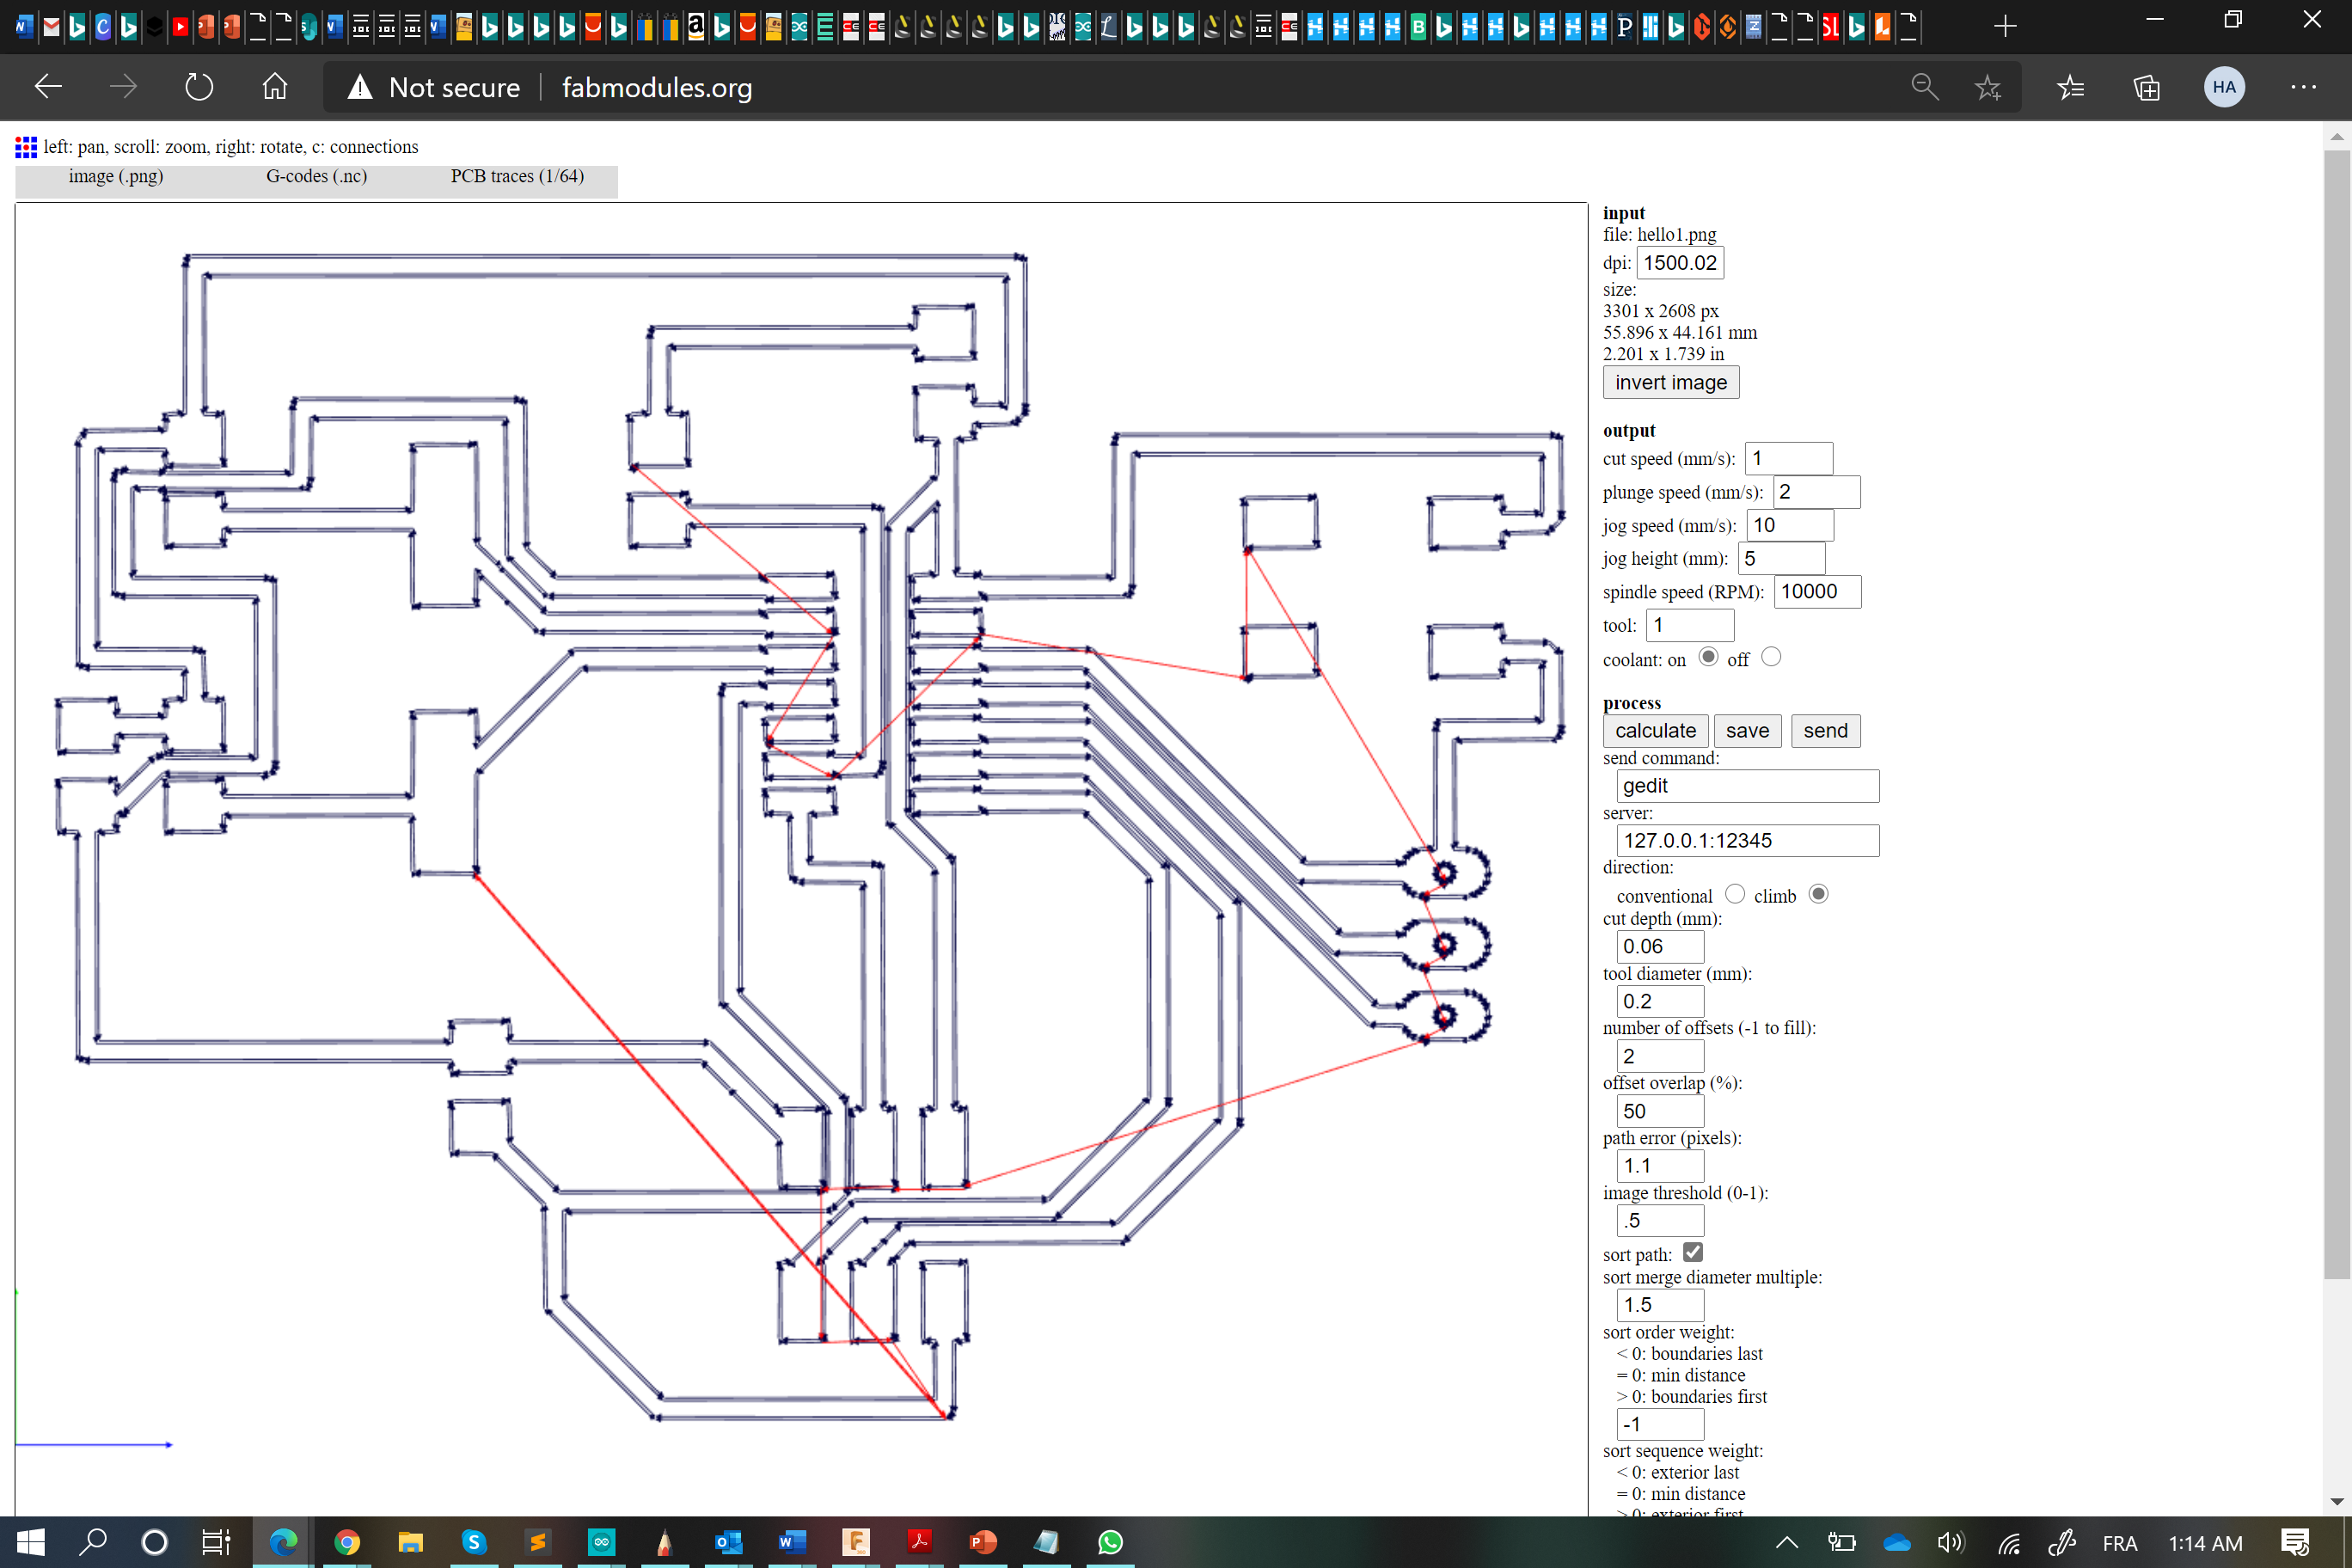2352x1568 pixels.
Task: Add this page to favorites
Action: coord(1987,88)
